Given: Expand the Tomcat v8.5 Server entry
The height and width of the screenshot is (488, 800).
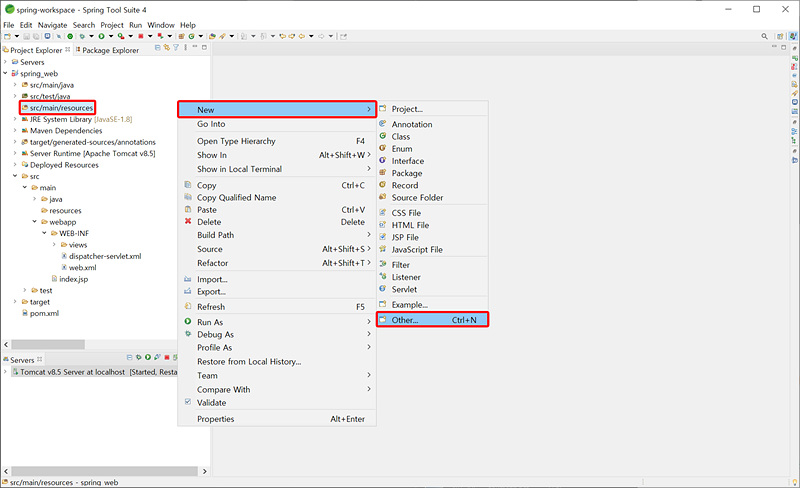Looking at the screenshot, I should coord(5,372).
